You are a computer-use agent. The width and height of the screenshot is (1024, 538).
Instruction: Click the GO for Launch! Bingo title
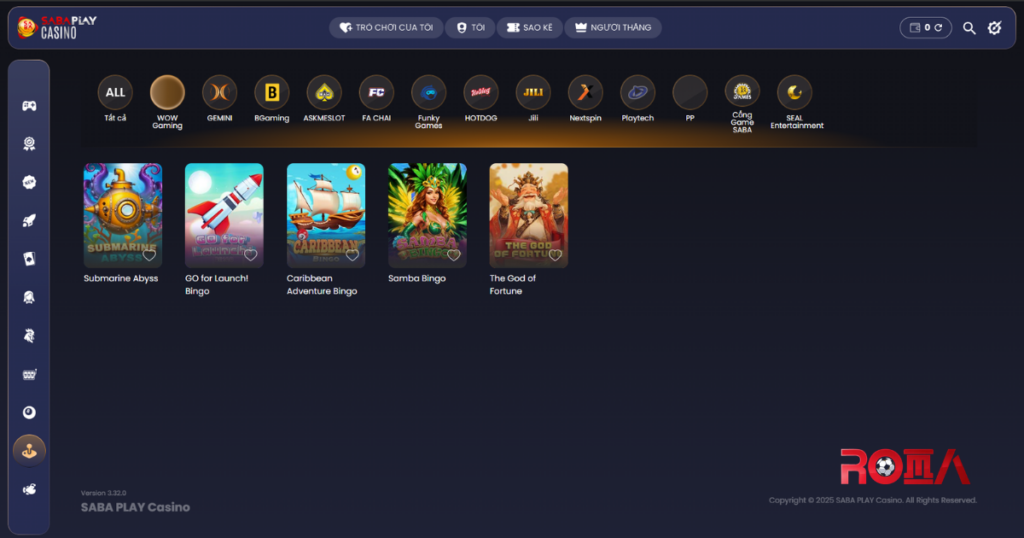click(x=217, y=285)
